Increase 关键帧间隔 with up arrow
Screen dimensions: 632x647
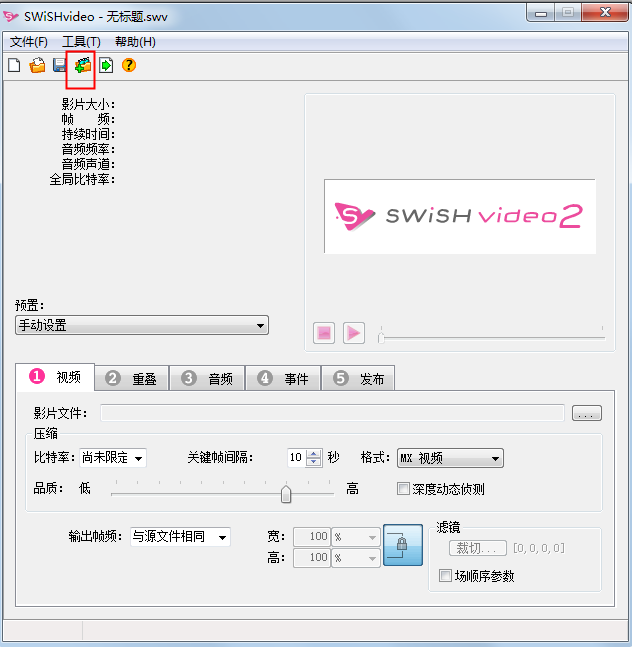click(314, 453)
